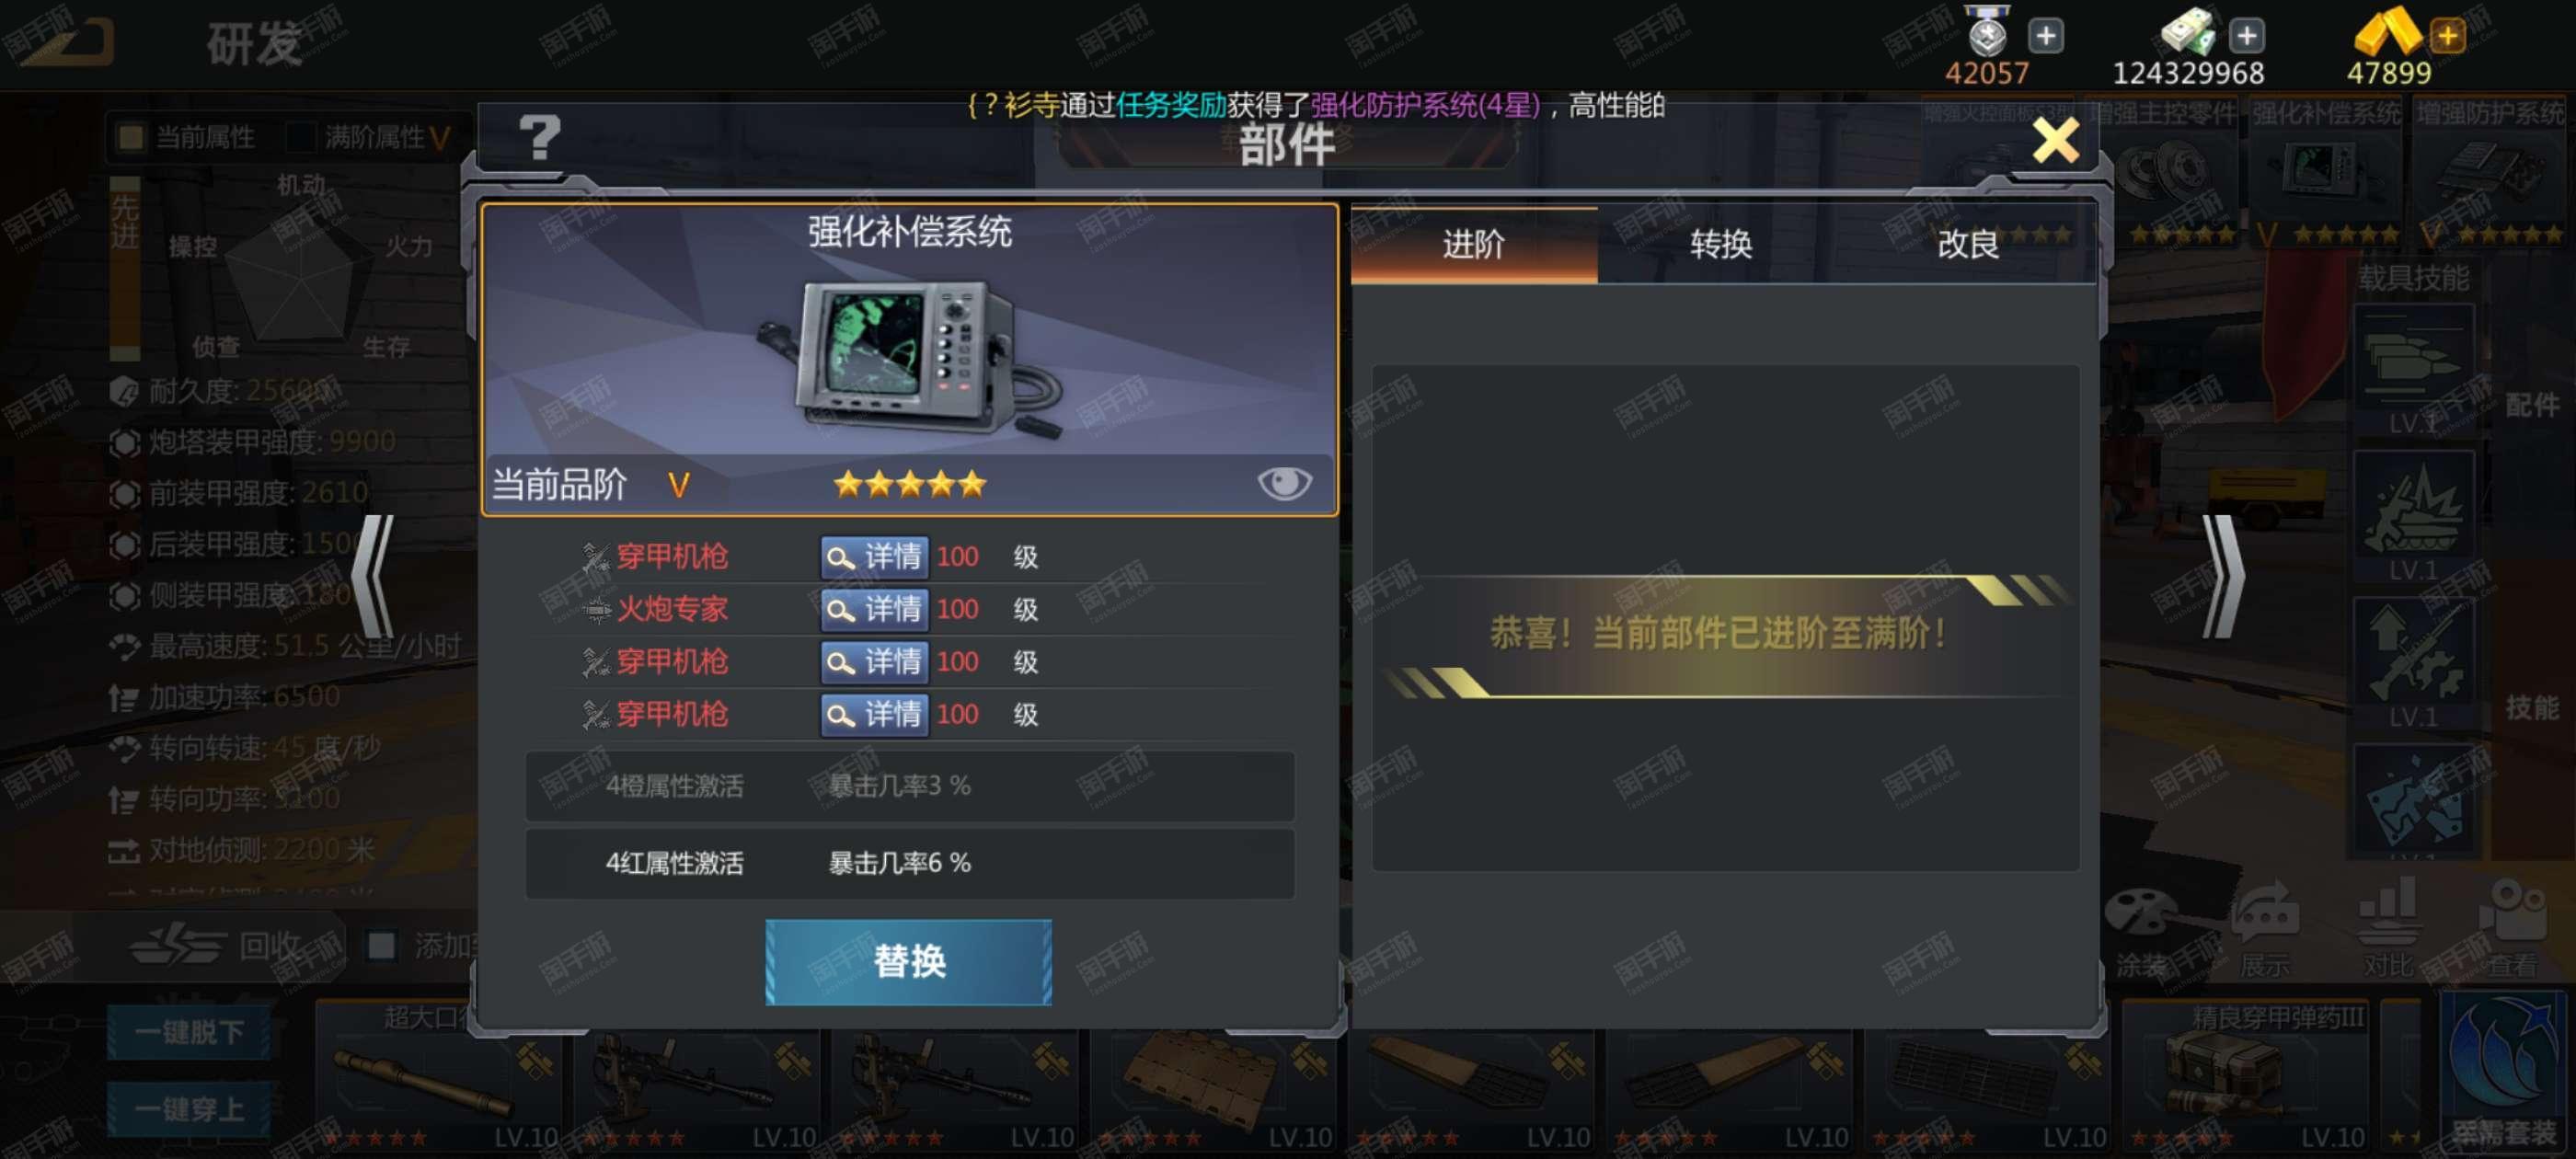This screenshot has height=1159, width=2576.
Task: Click the plus icon beside medal currency 42057
Action: pos(2046,36)
